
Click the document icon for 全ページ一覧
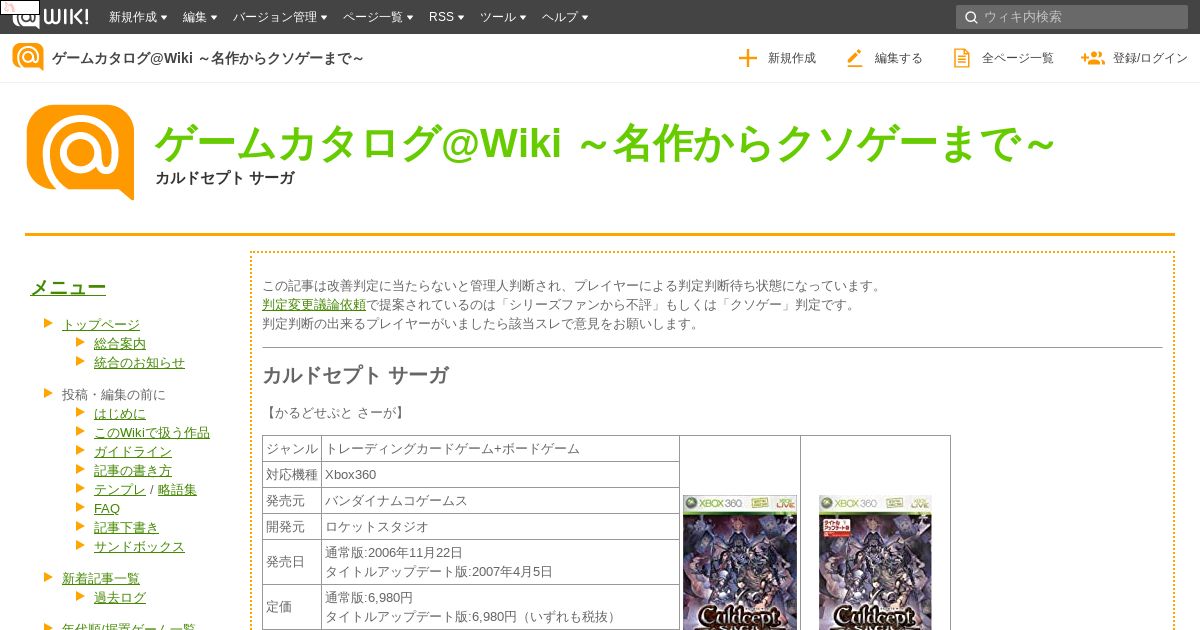(x=961, y=58)
